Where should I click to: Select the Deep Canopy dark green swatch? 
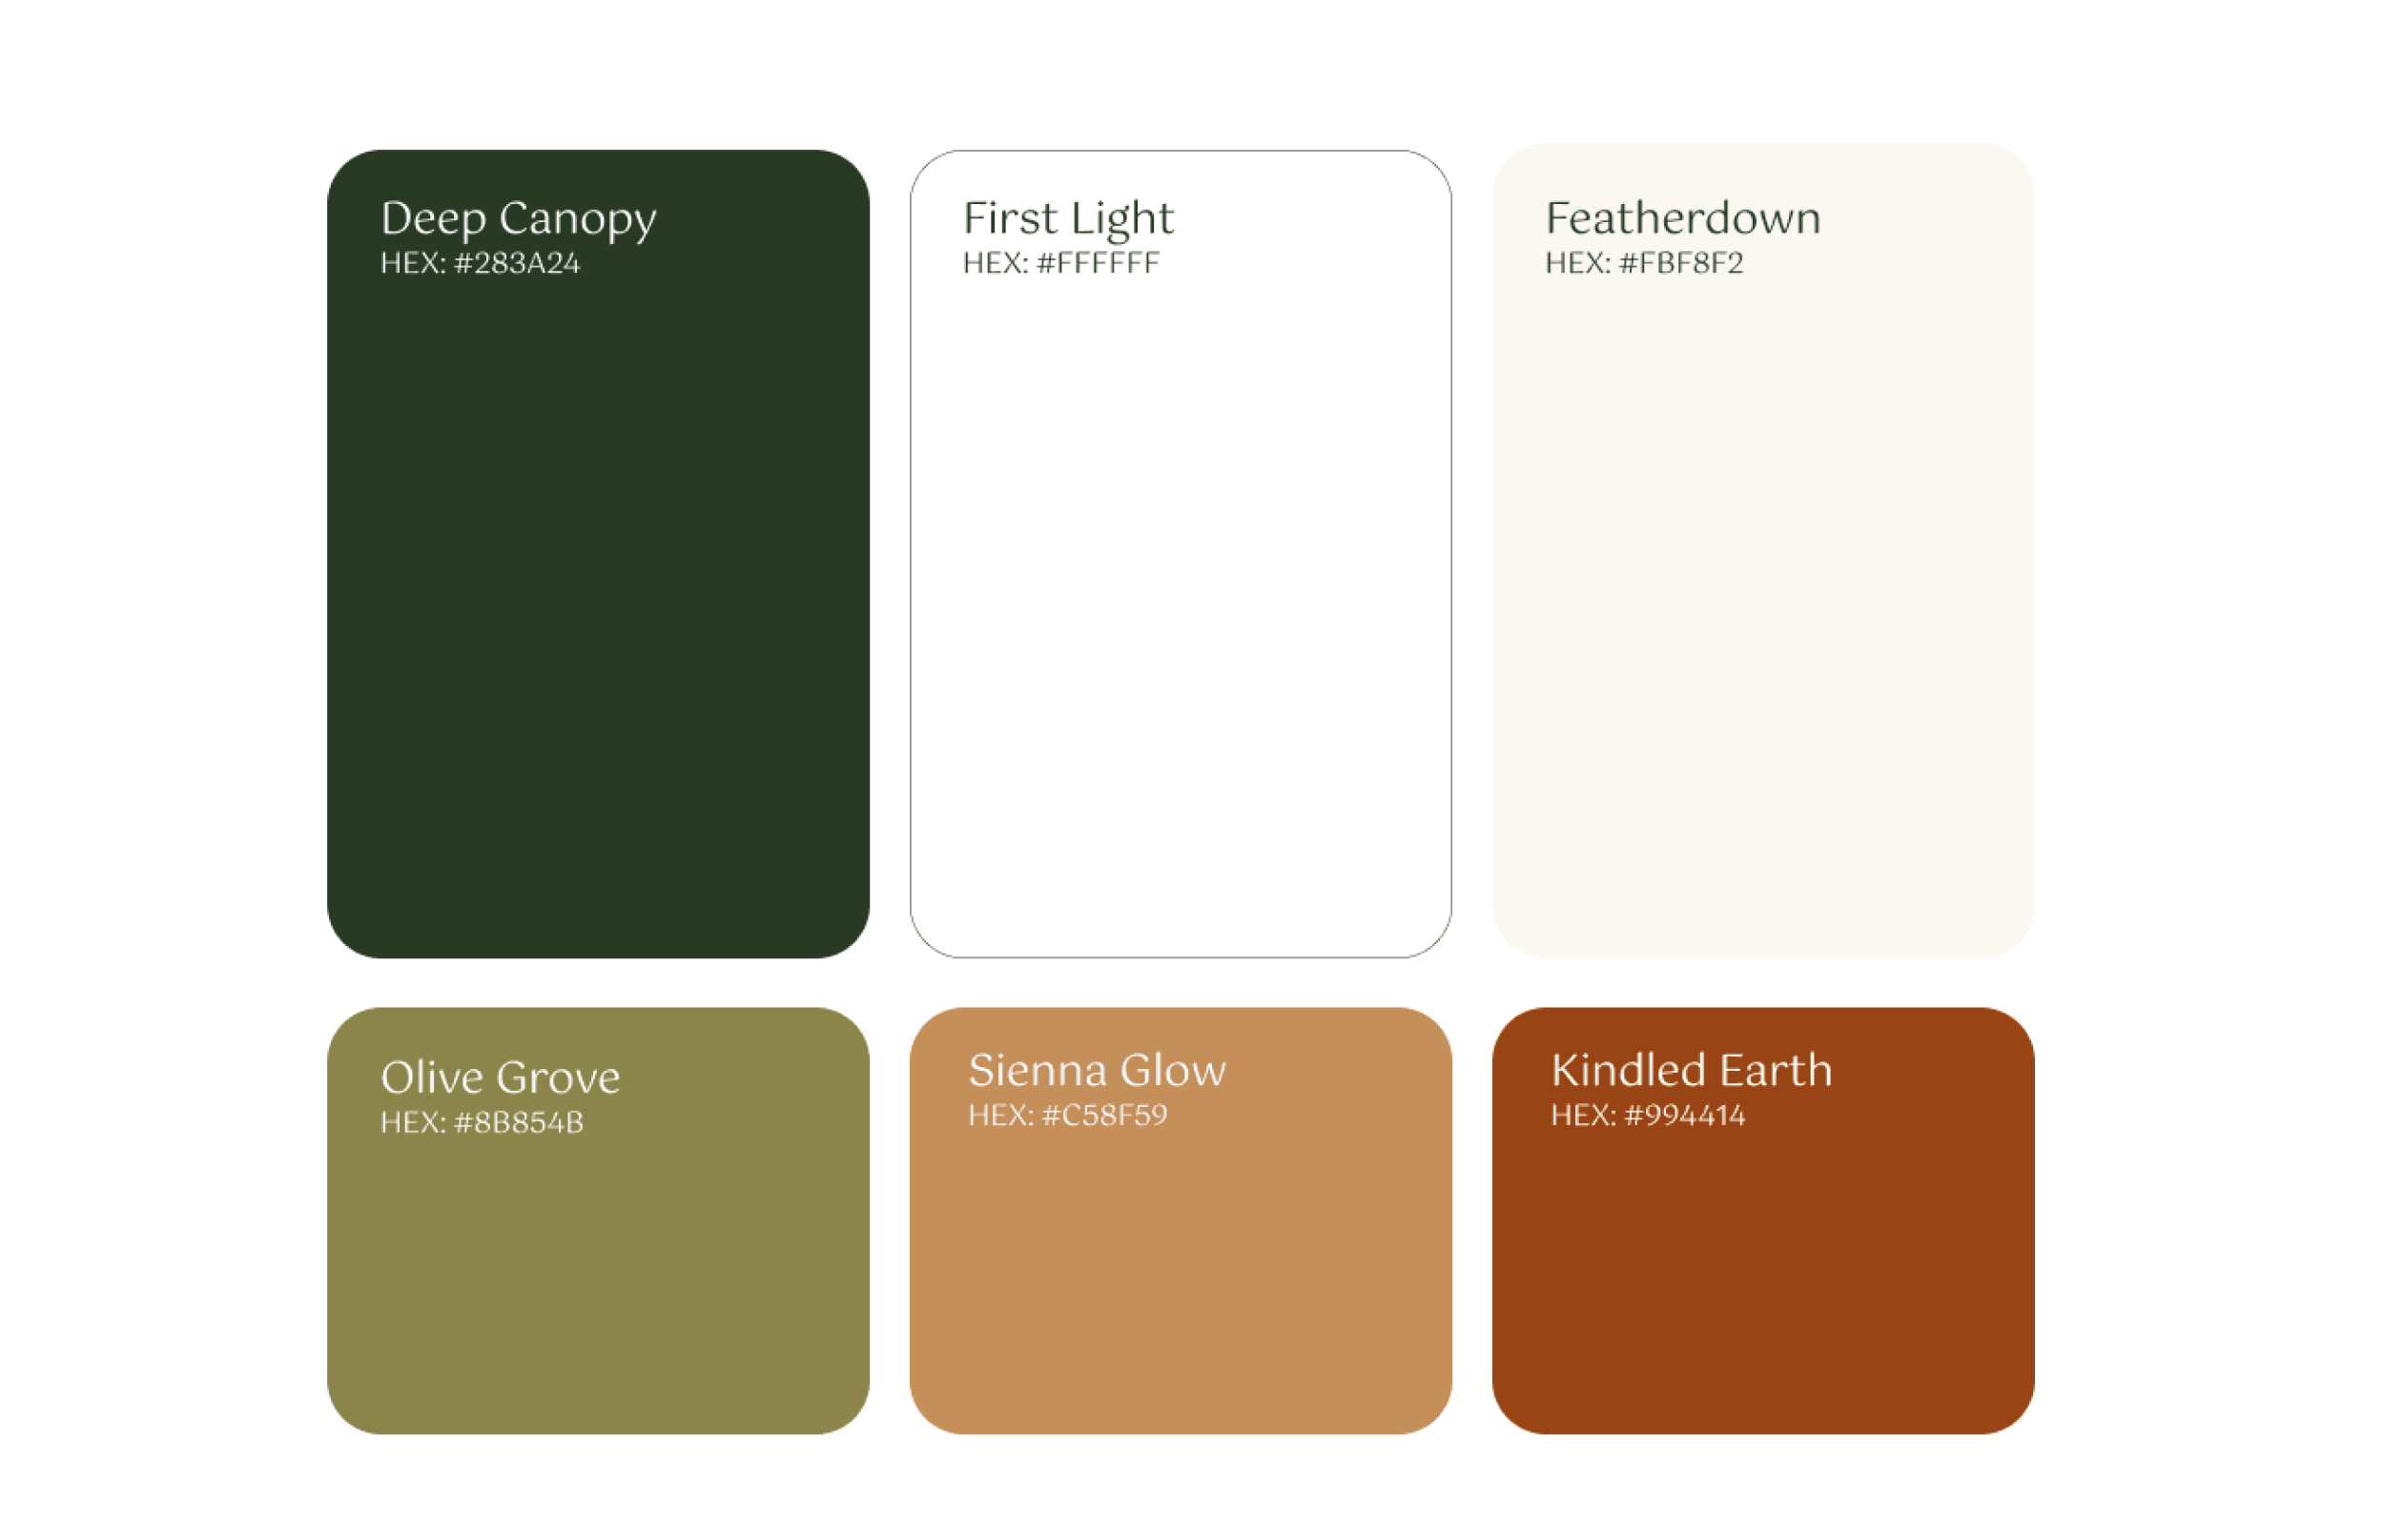[x=598, y=554]
